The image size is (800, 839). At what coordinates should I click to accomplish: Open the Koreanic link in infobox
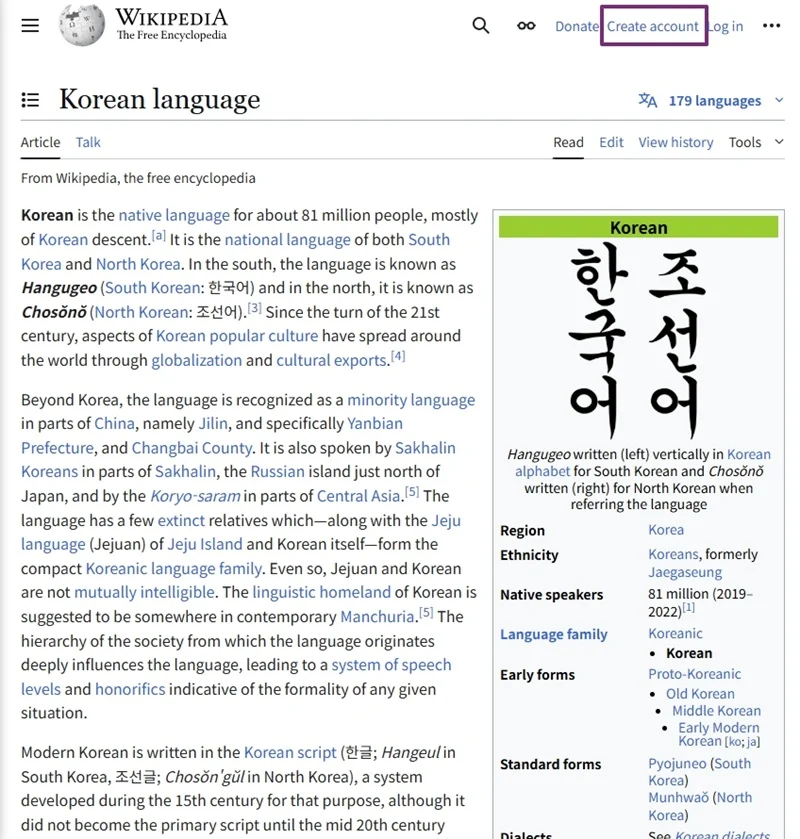pyautogui.click(x=675, y=634)
